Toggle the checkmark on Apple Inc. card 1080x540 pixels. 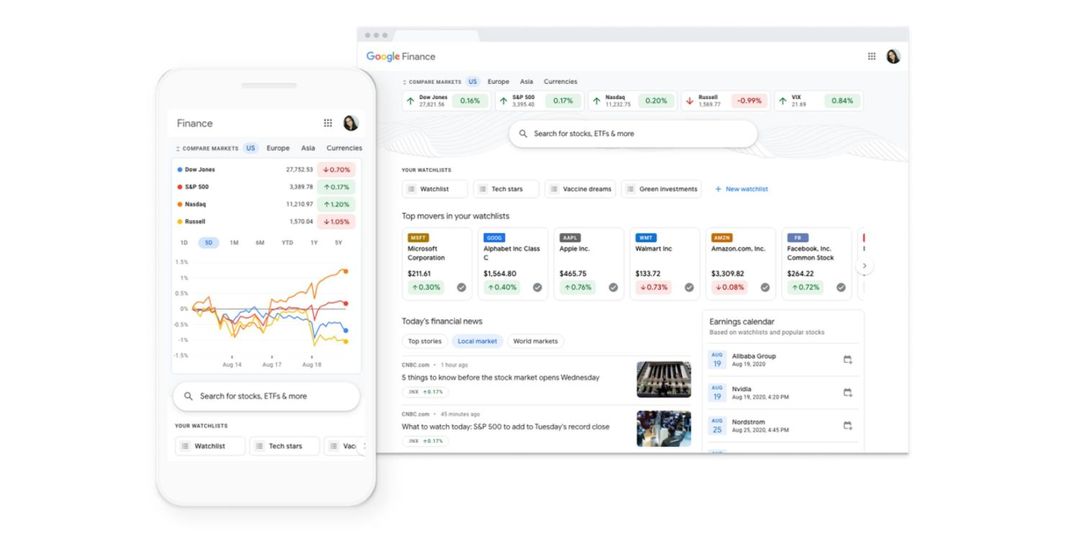tap(613, 287)
